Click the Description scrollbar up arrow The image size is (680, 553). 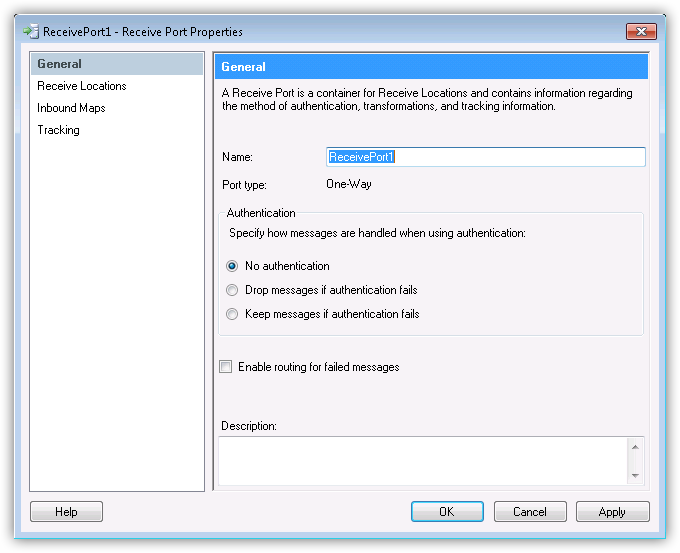click(635, 447)
